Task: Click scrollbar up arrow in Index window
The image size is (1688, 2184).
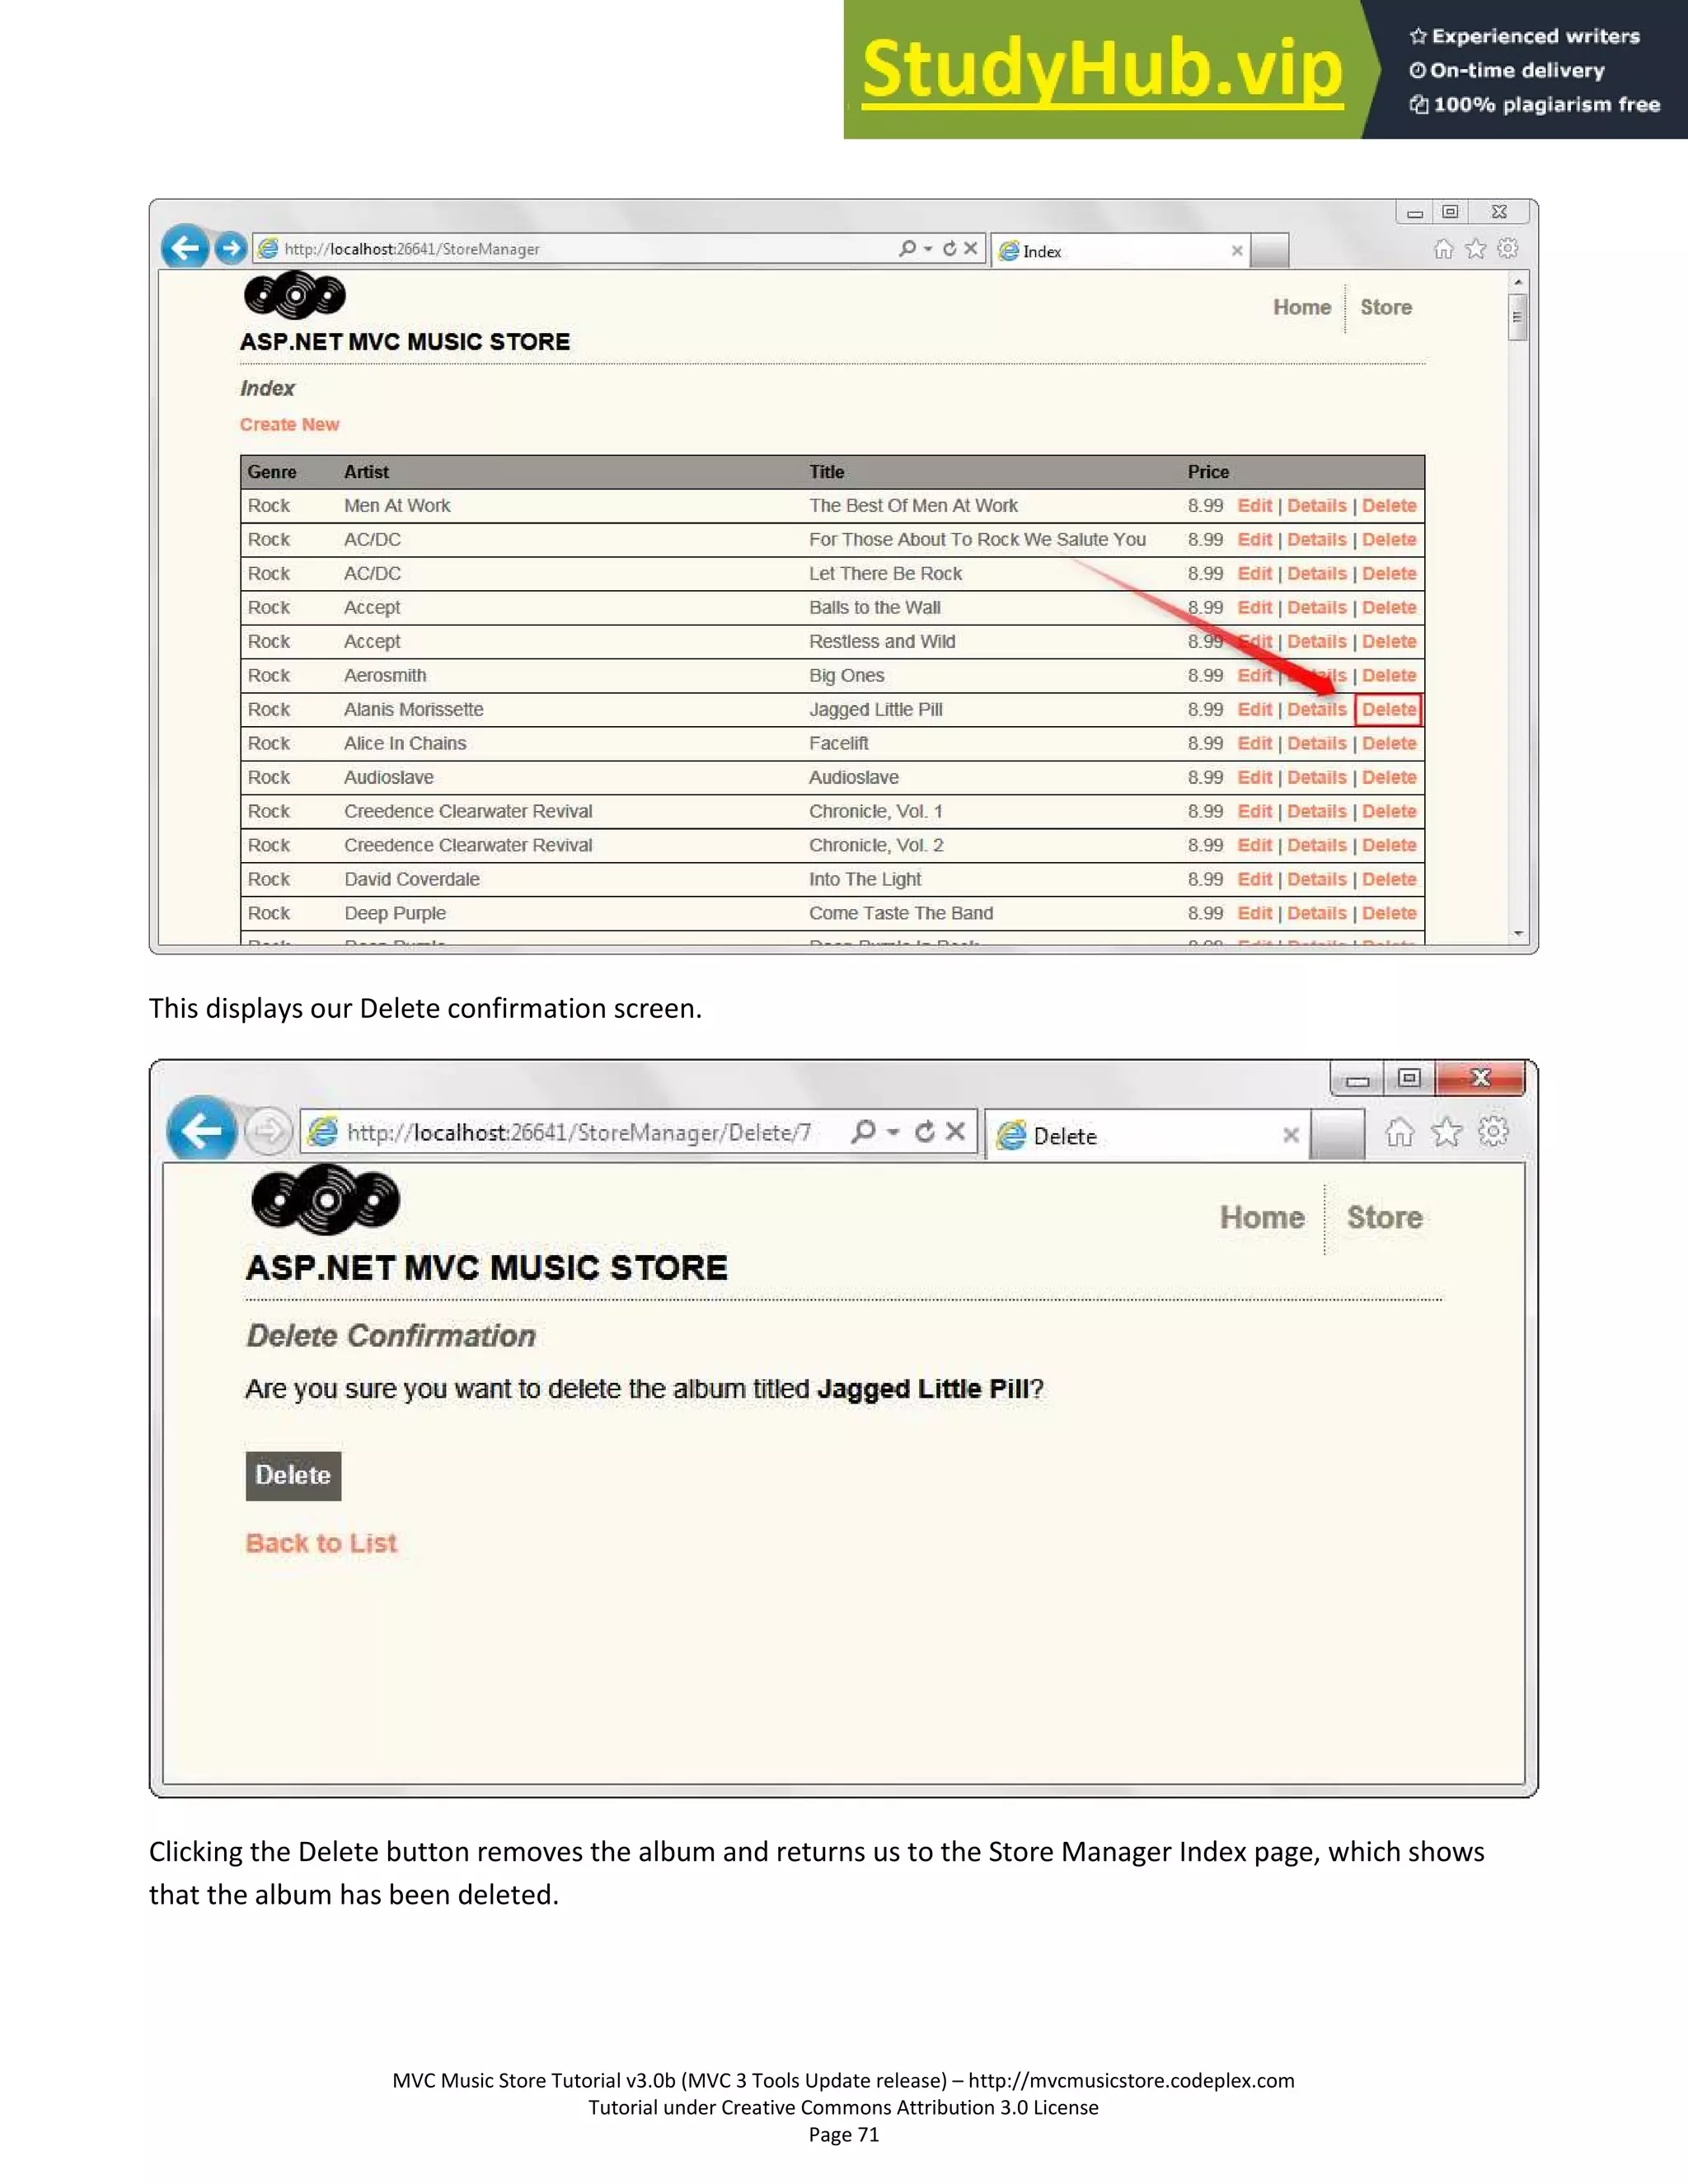Action: tap(1518, 283)
